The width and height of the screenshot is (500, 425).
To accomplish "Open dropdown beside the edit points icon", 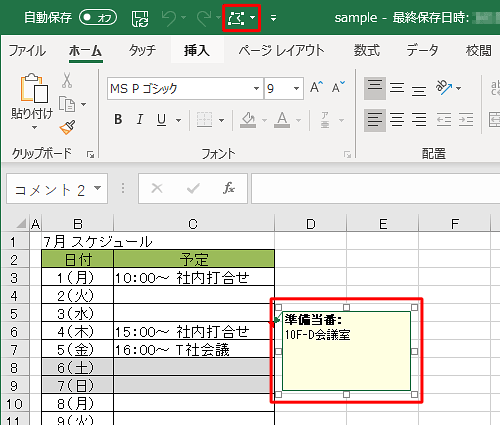I will (253, 18).
